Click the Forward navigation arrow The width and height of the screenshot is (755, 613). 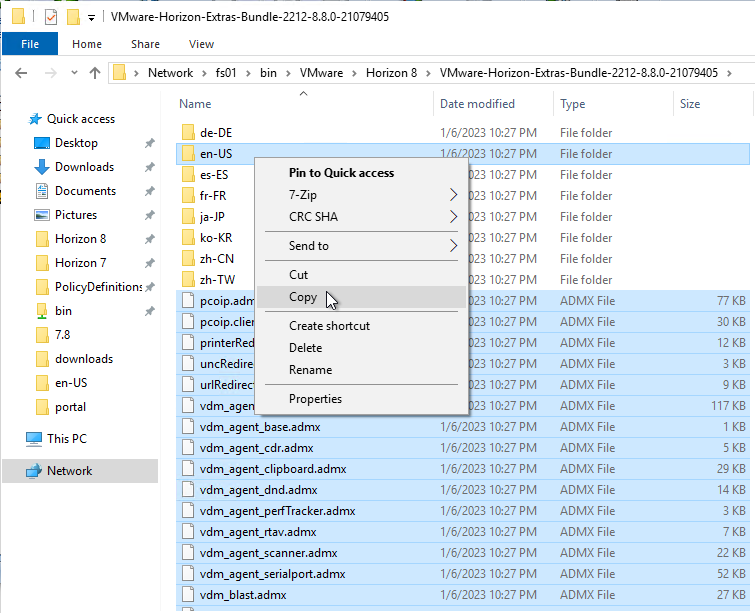51,73
